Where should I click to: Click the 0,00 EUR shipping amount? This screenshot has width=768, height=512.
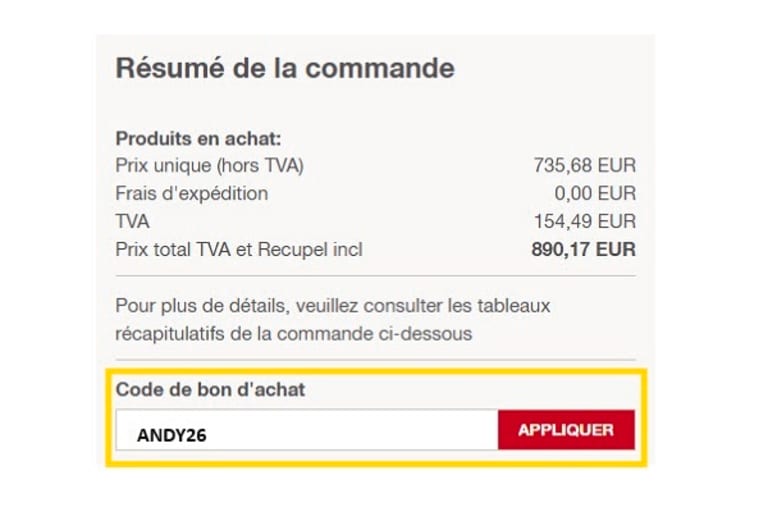pyautogui.click(x=595, y=194)
